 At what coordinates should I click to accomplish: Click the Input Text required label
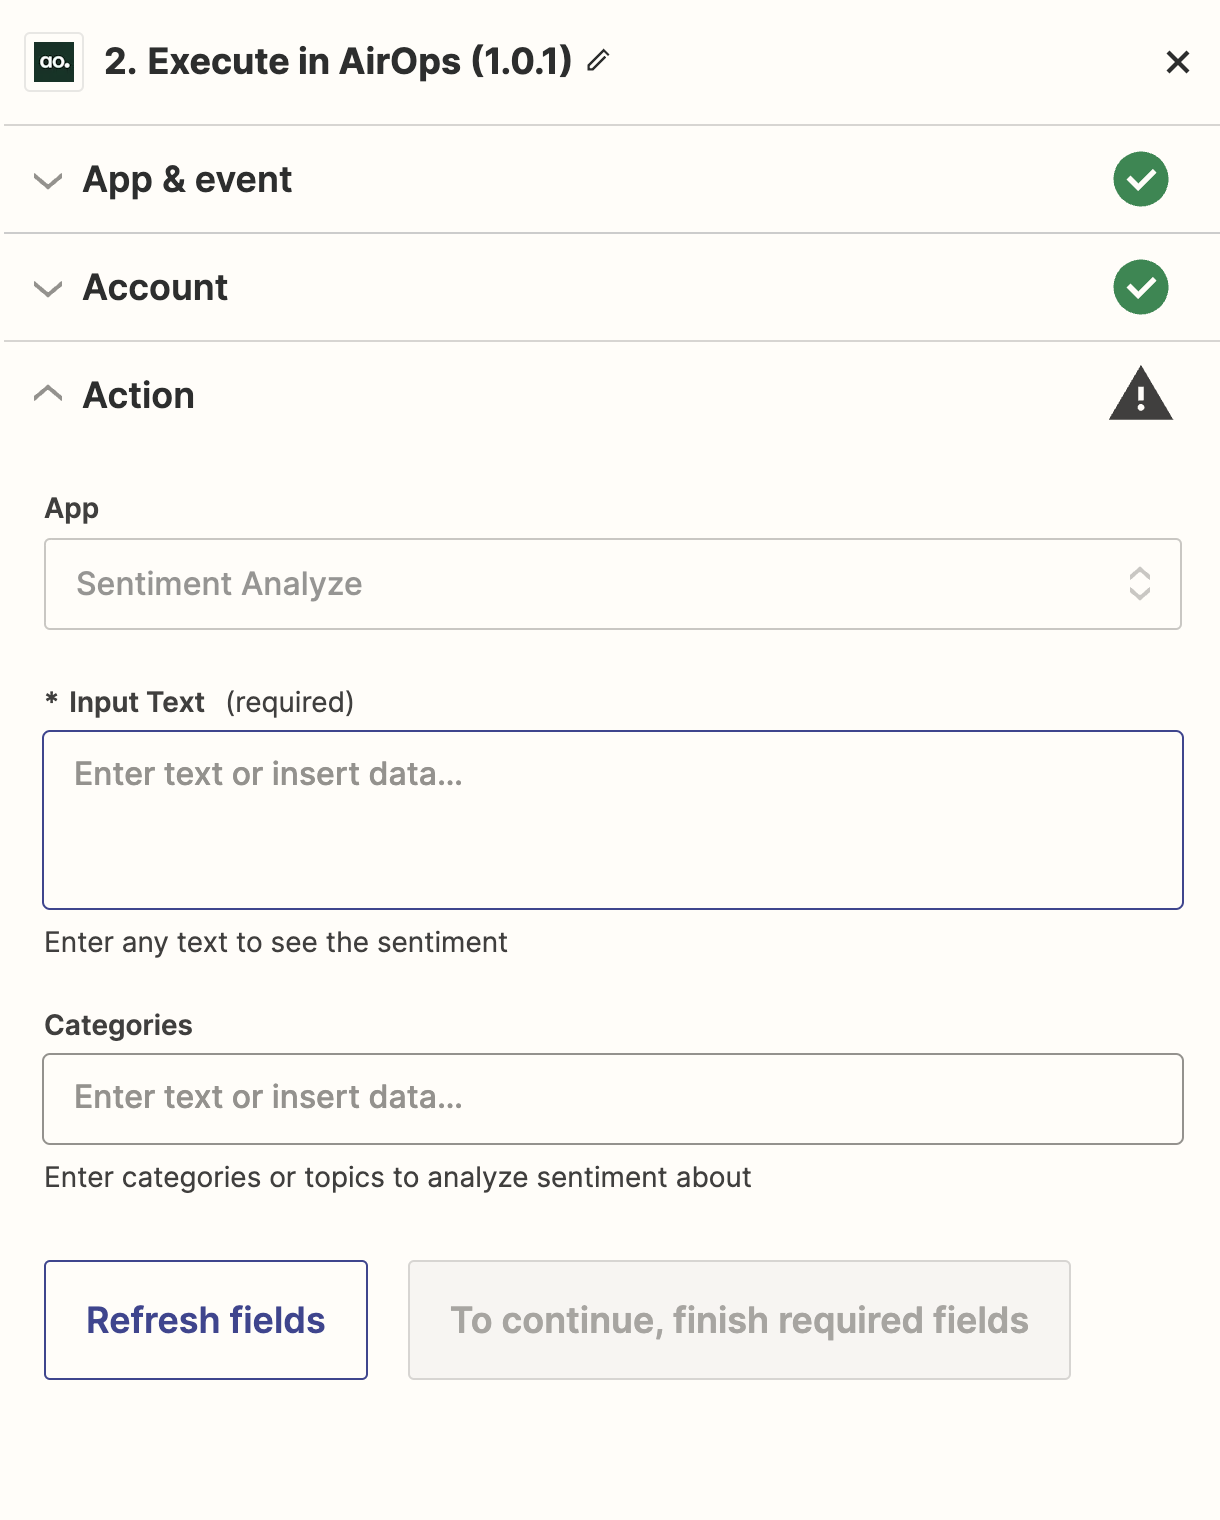[x=137, y=702]
